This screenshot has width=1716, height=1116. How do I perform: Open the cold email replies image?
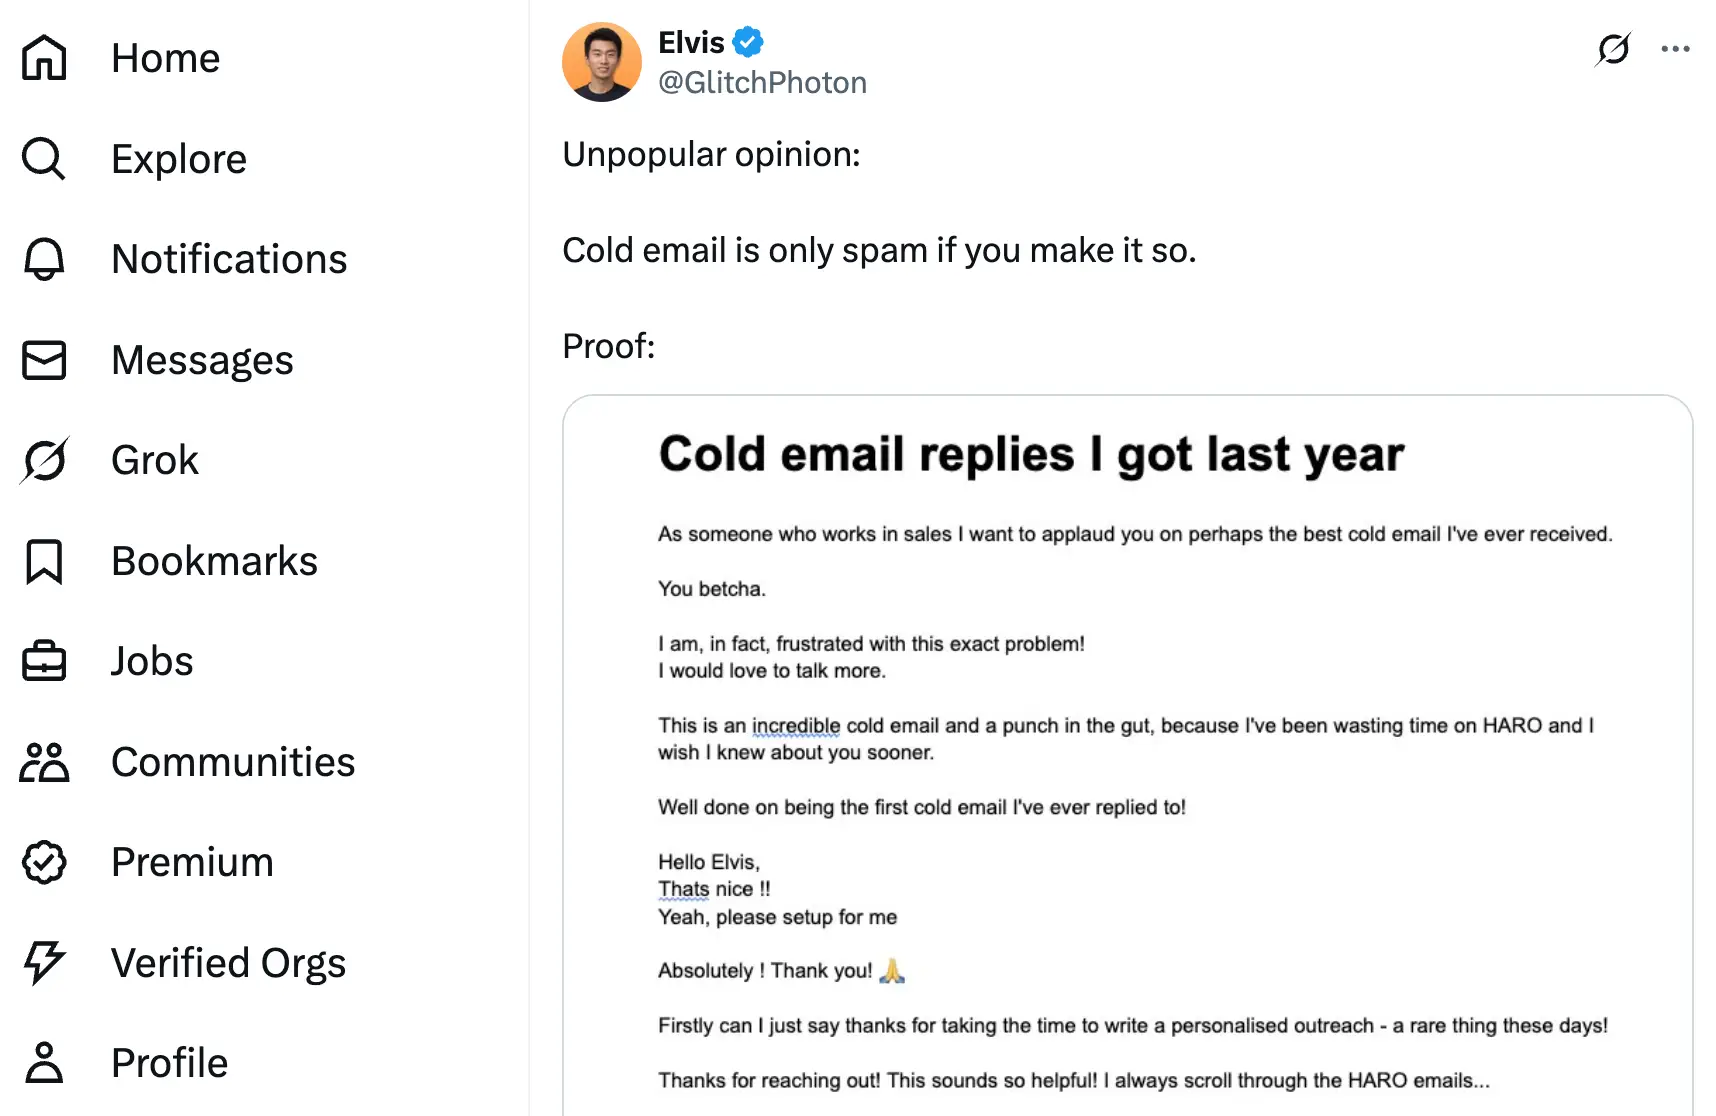coord(1127,755)
